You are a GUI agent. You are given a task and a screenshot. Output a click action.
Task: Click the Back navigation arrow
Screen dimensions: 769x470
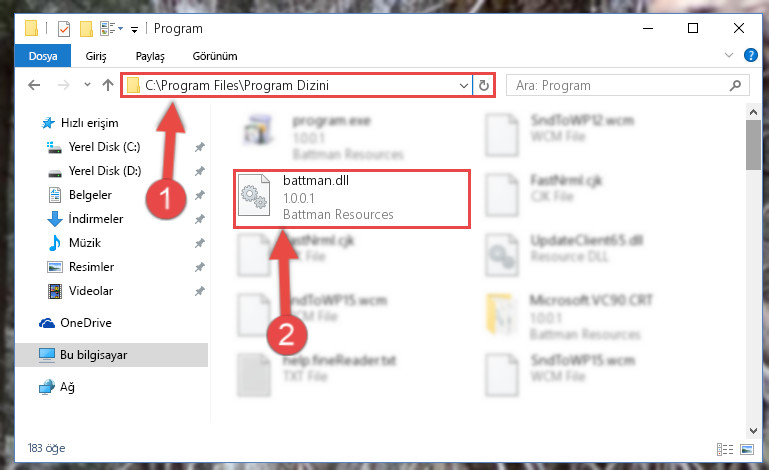(34, 85)
